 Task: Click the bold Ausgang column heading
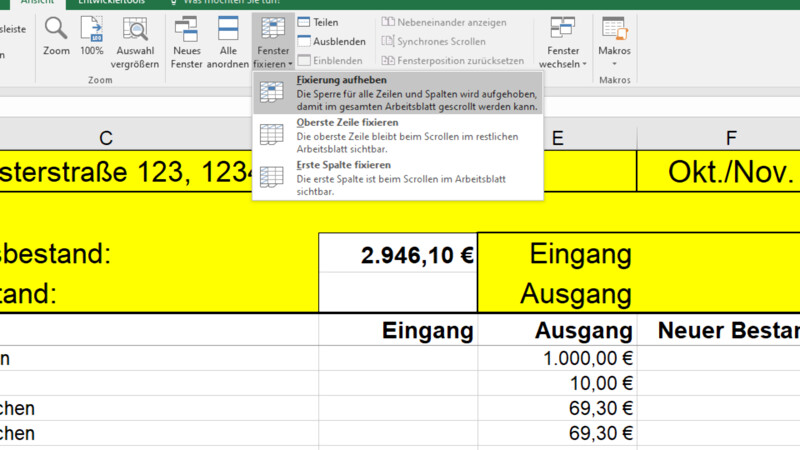[x=557, y=330]
